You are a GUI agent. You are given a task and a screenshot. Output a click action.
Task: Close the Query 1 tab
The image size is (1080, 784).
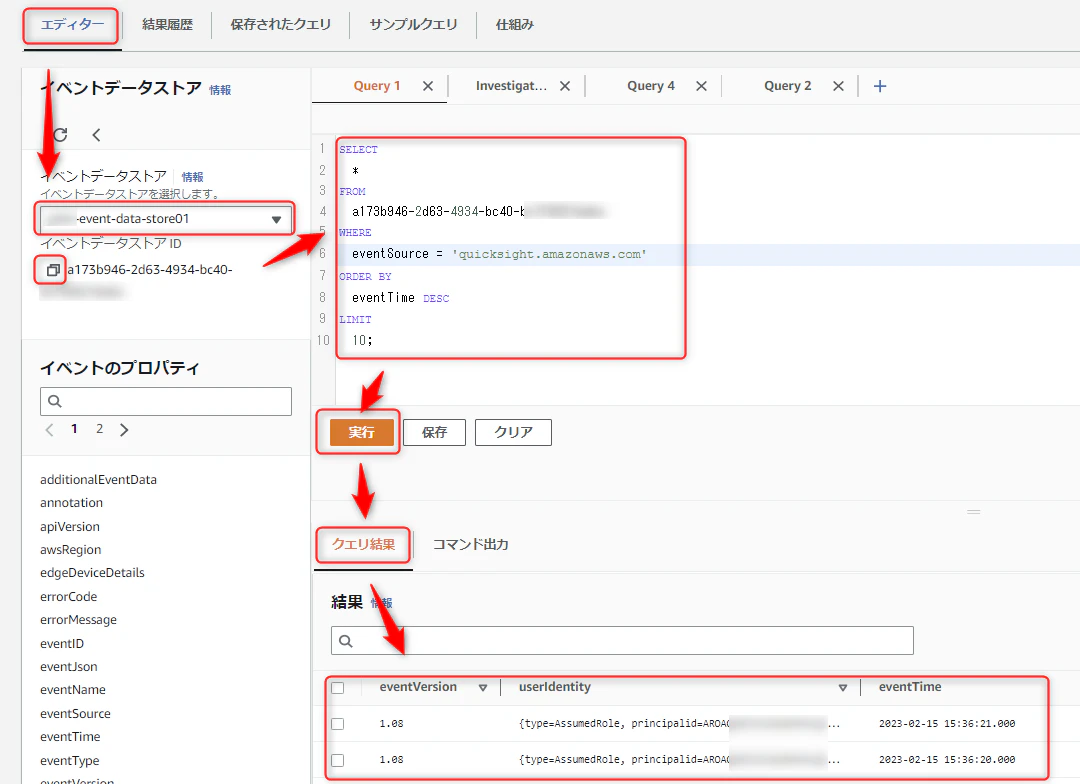click(x=428, y=86)
